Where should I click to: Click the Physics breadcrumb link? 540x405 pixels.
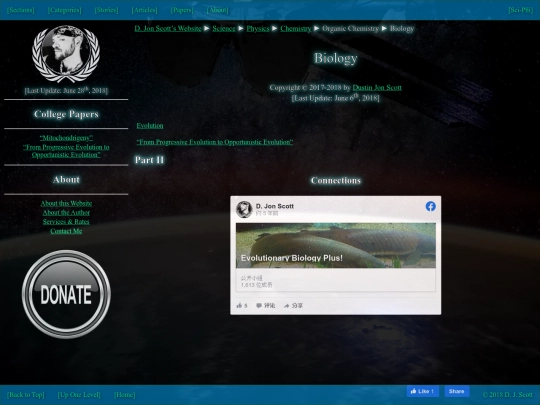(x=258, y=29)
